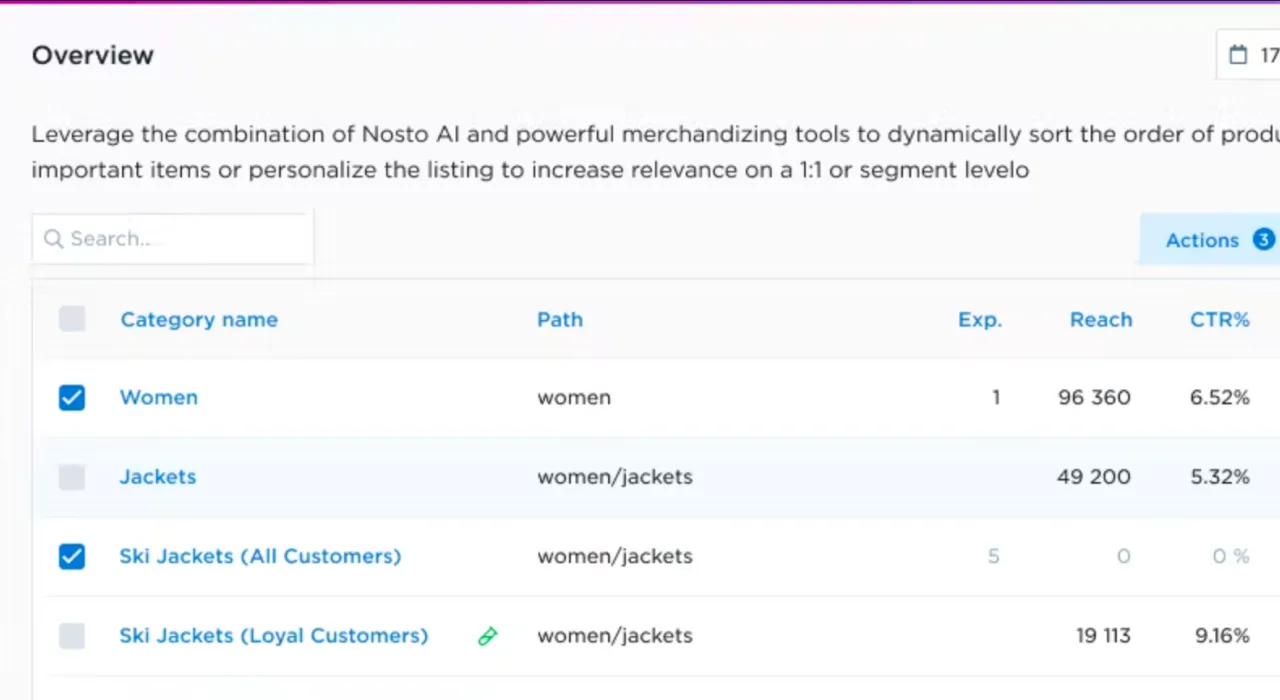The width and height of the screenshot is (1280, 700).
Task: Click the reach value "96 360"
Action: click(x=1094, y=397)
